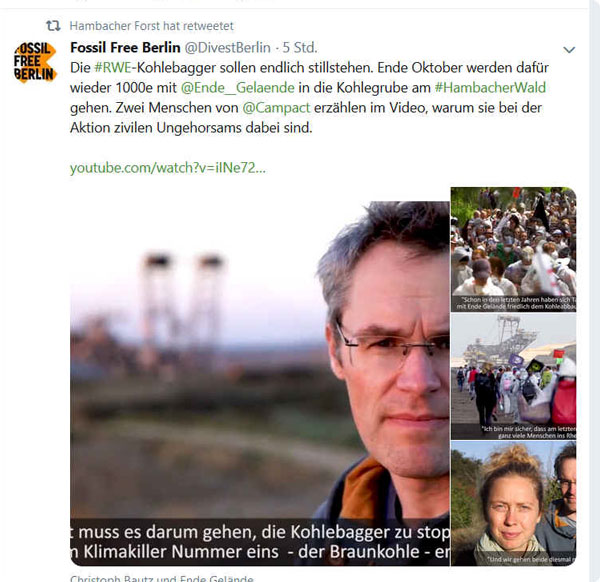Click the 5 Std. timestamp

coord(300,48)
